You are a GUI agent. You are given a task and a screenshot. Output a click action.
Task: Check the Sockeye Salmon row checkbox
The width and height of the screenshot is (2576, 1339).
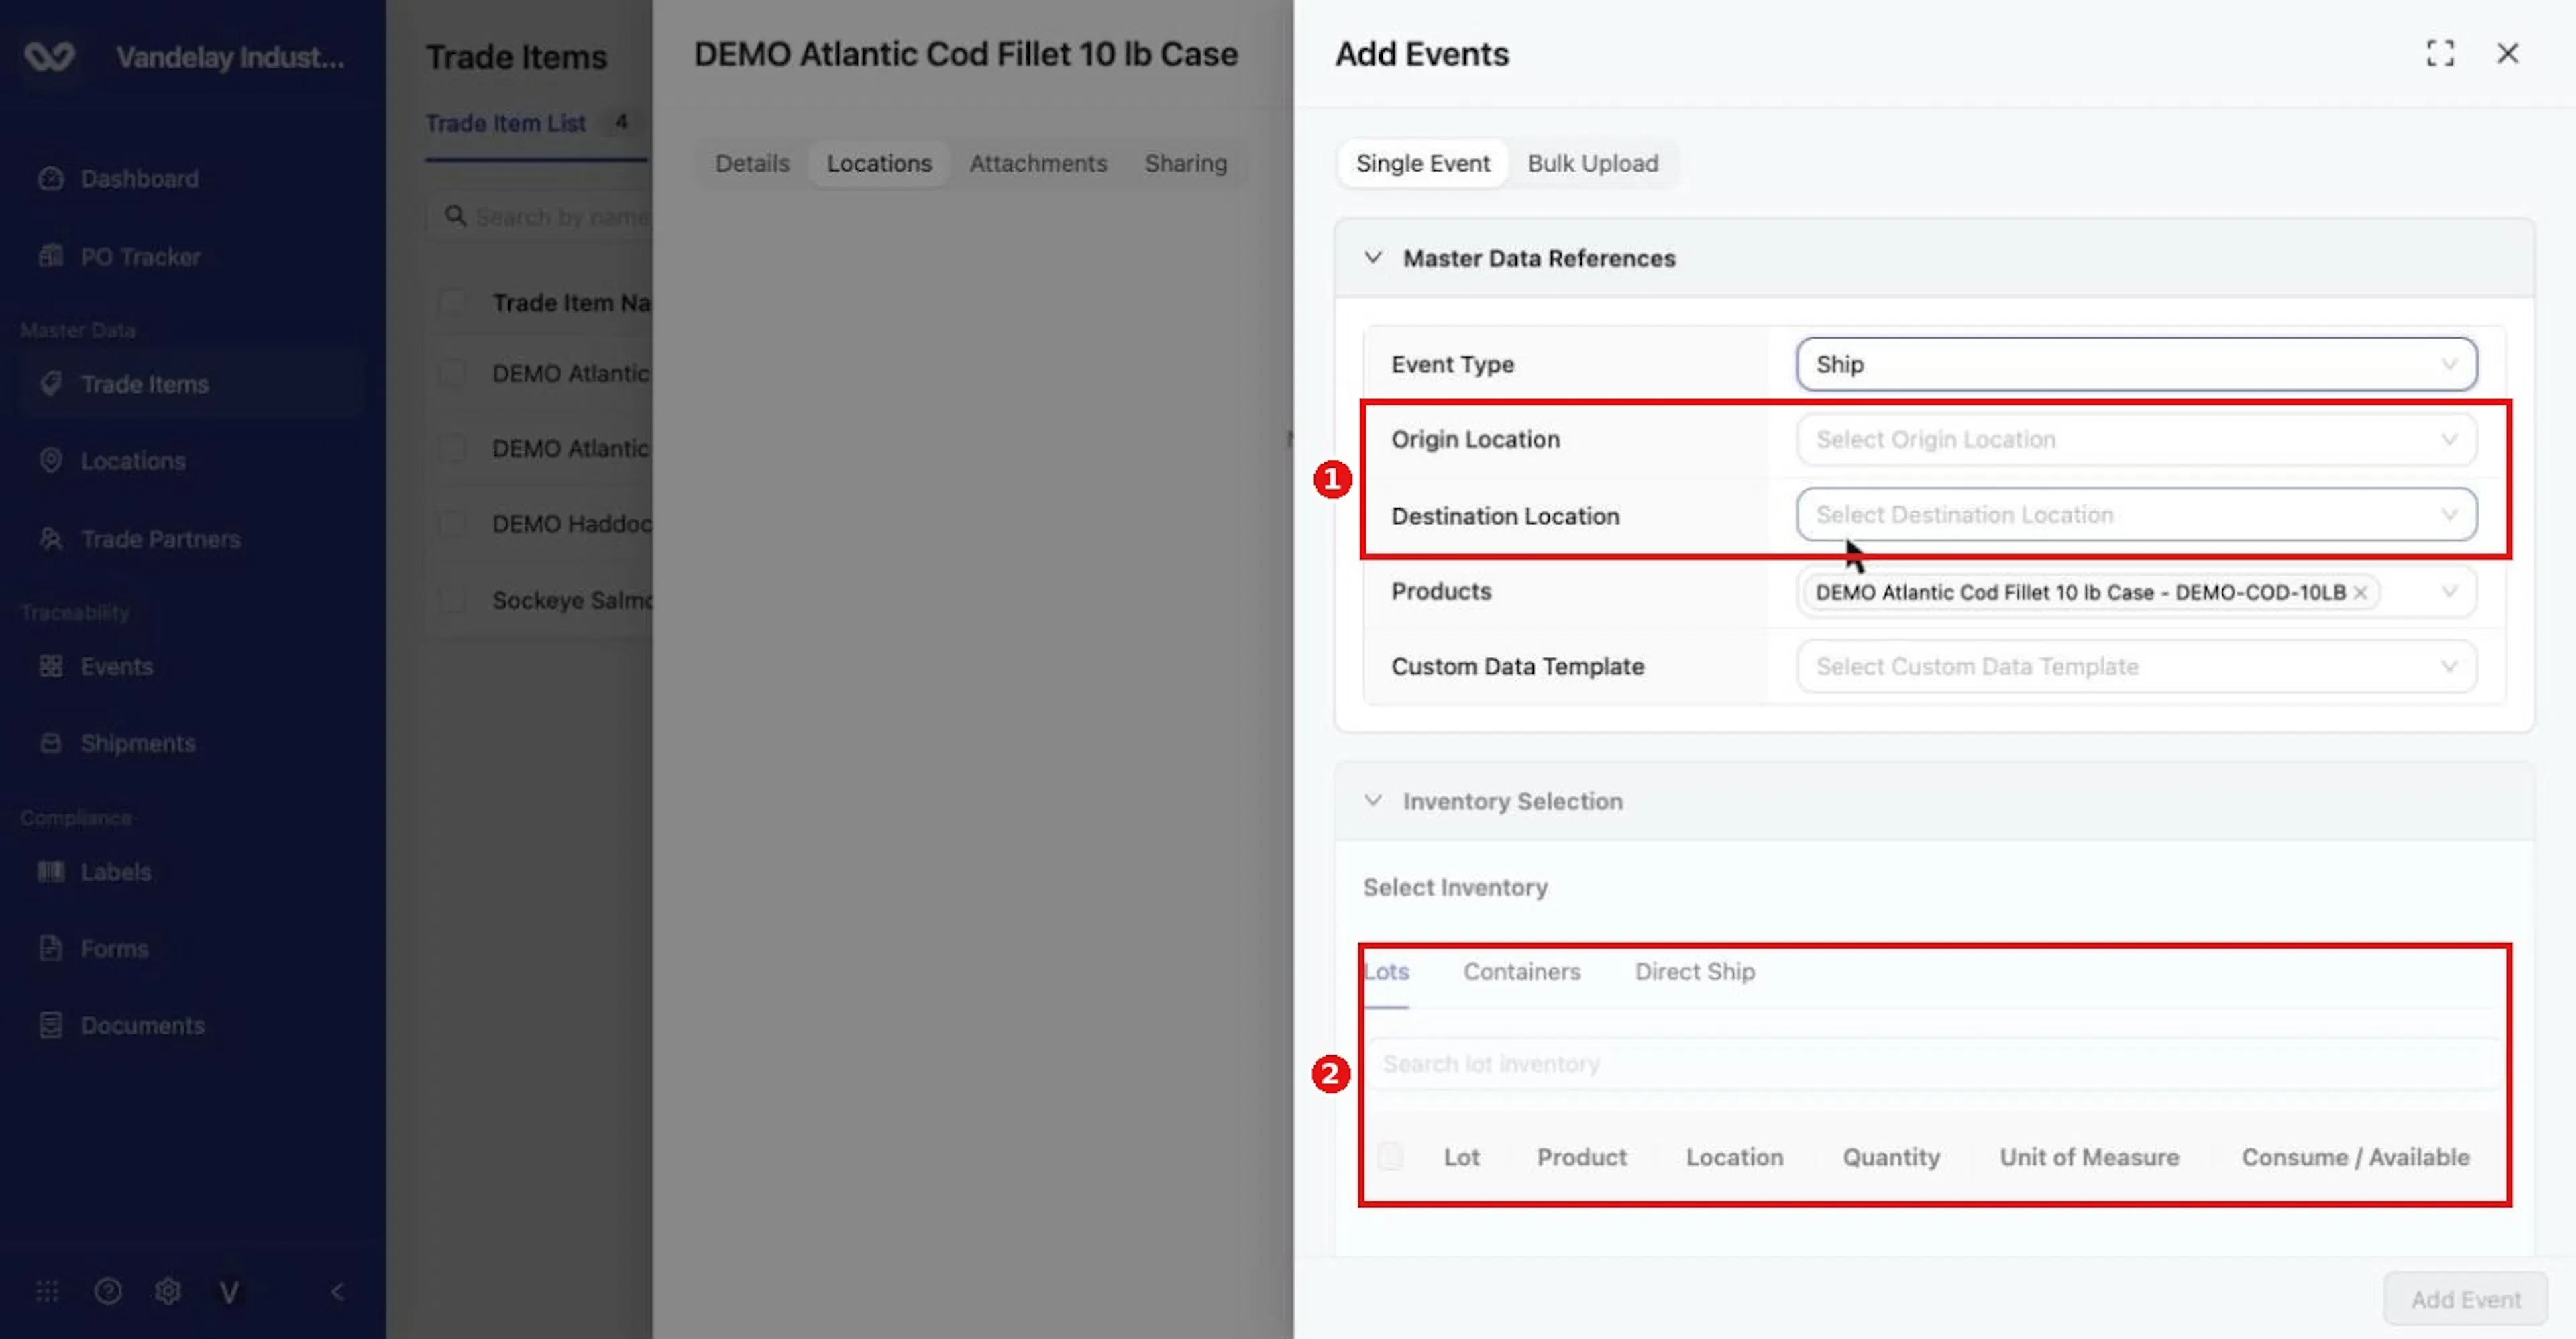tap(453, 600)
